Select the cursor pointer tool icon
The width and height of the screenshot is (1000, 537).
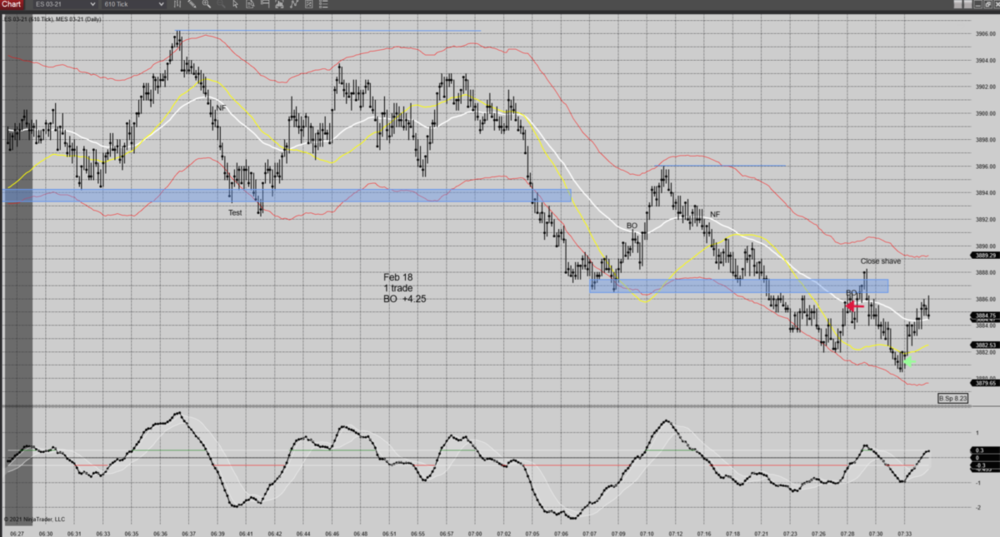[x=234, y=5]
